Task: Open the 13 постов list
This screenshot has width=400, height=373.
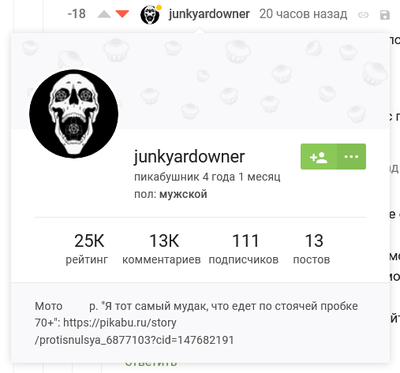Action: click(x=312, y=249)
